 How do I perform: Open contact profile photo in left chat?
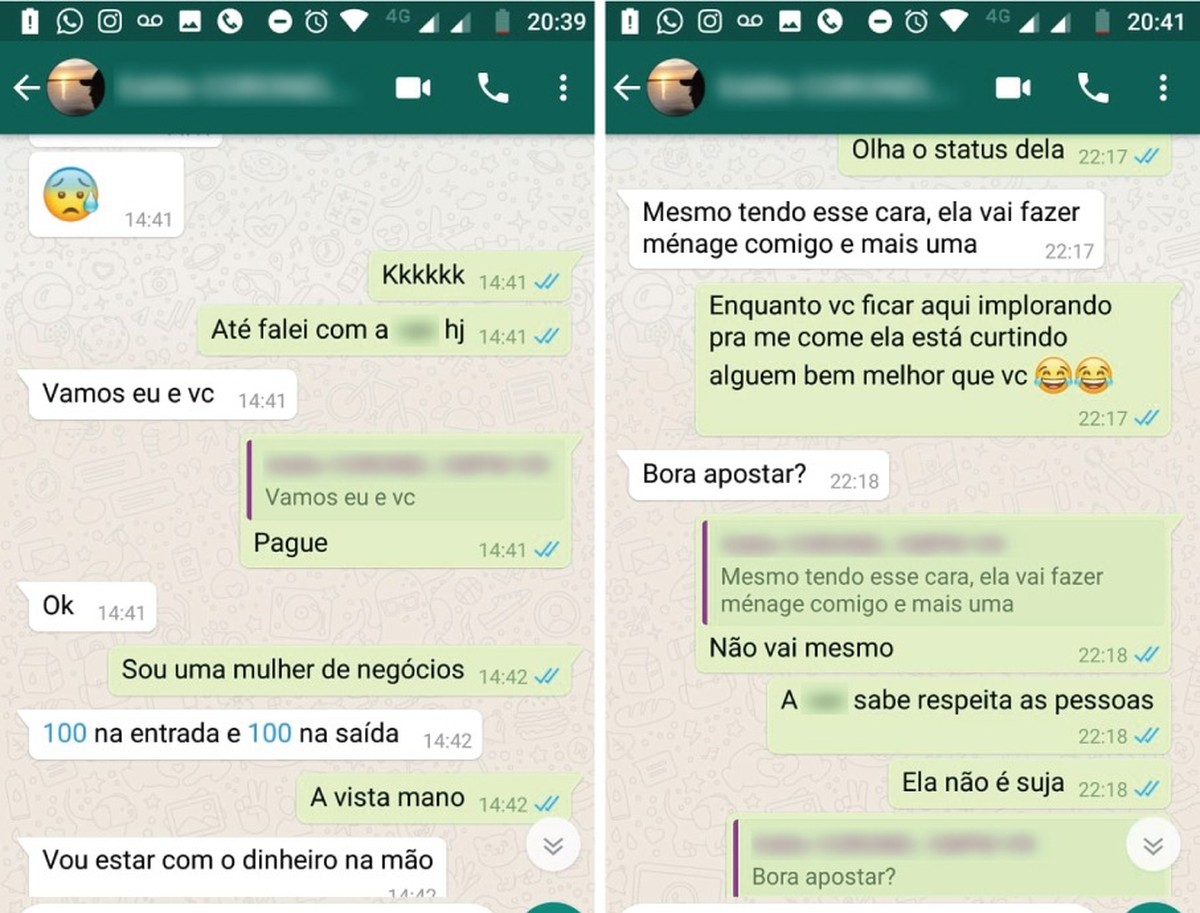tap(75, 88)
